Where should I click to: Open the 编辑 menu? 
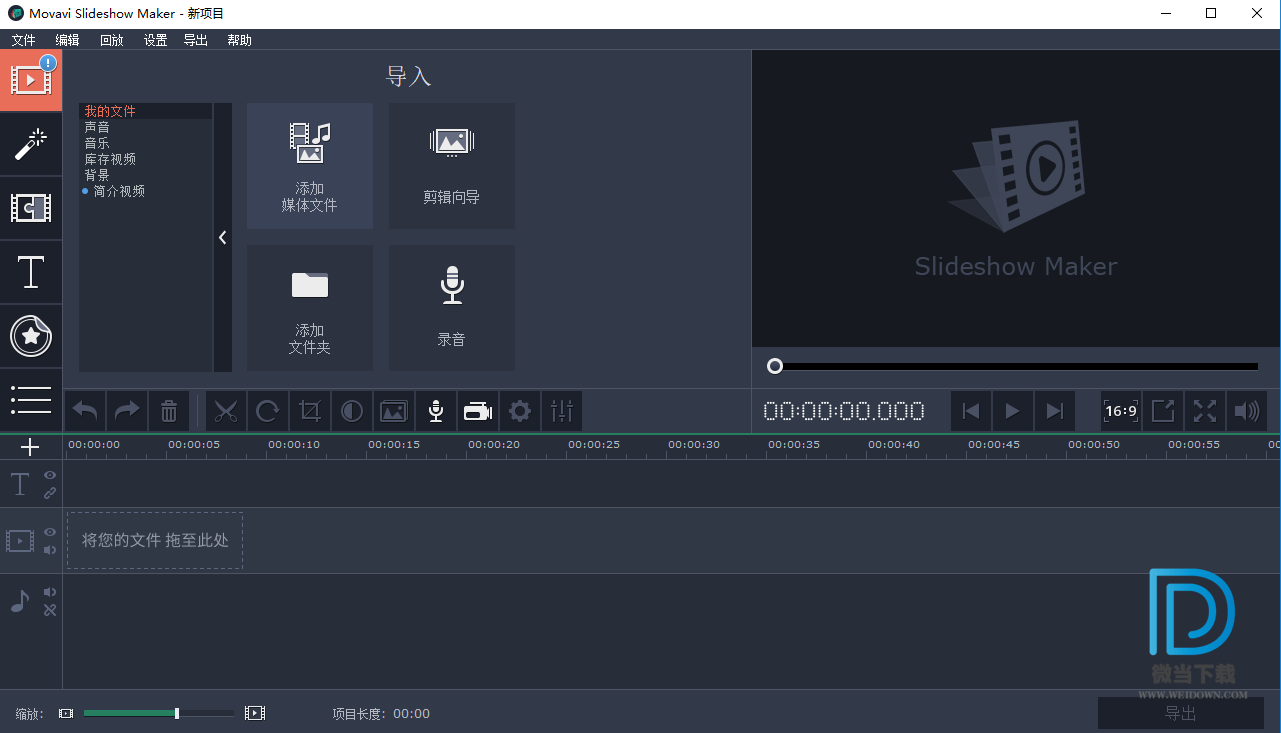tap(67, 40)
